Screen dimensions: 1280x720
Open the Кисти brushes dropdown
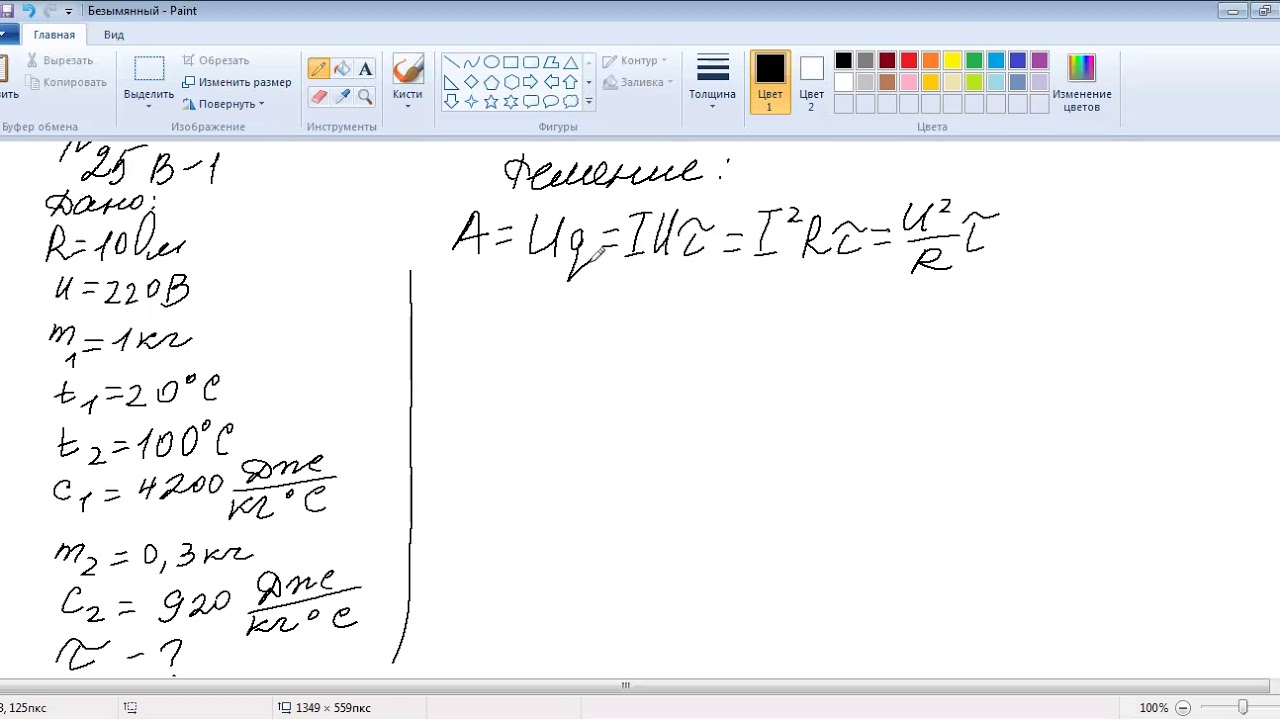[407, 106]
